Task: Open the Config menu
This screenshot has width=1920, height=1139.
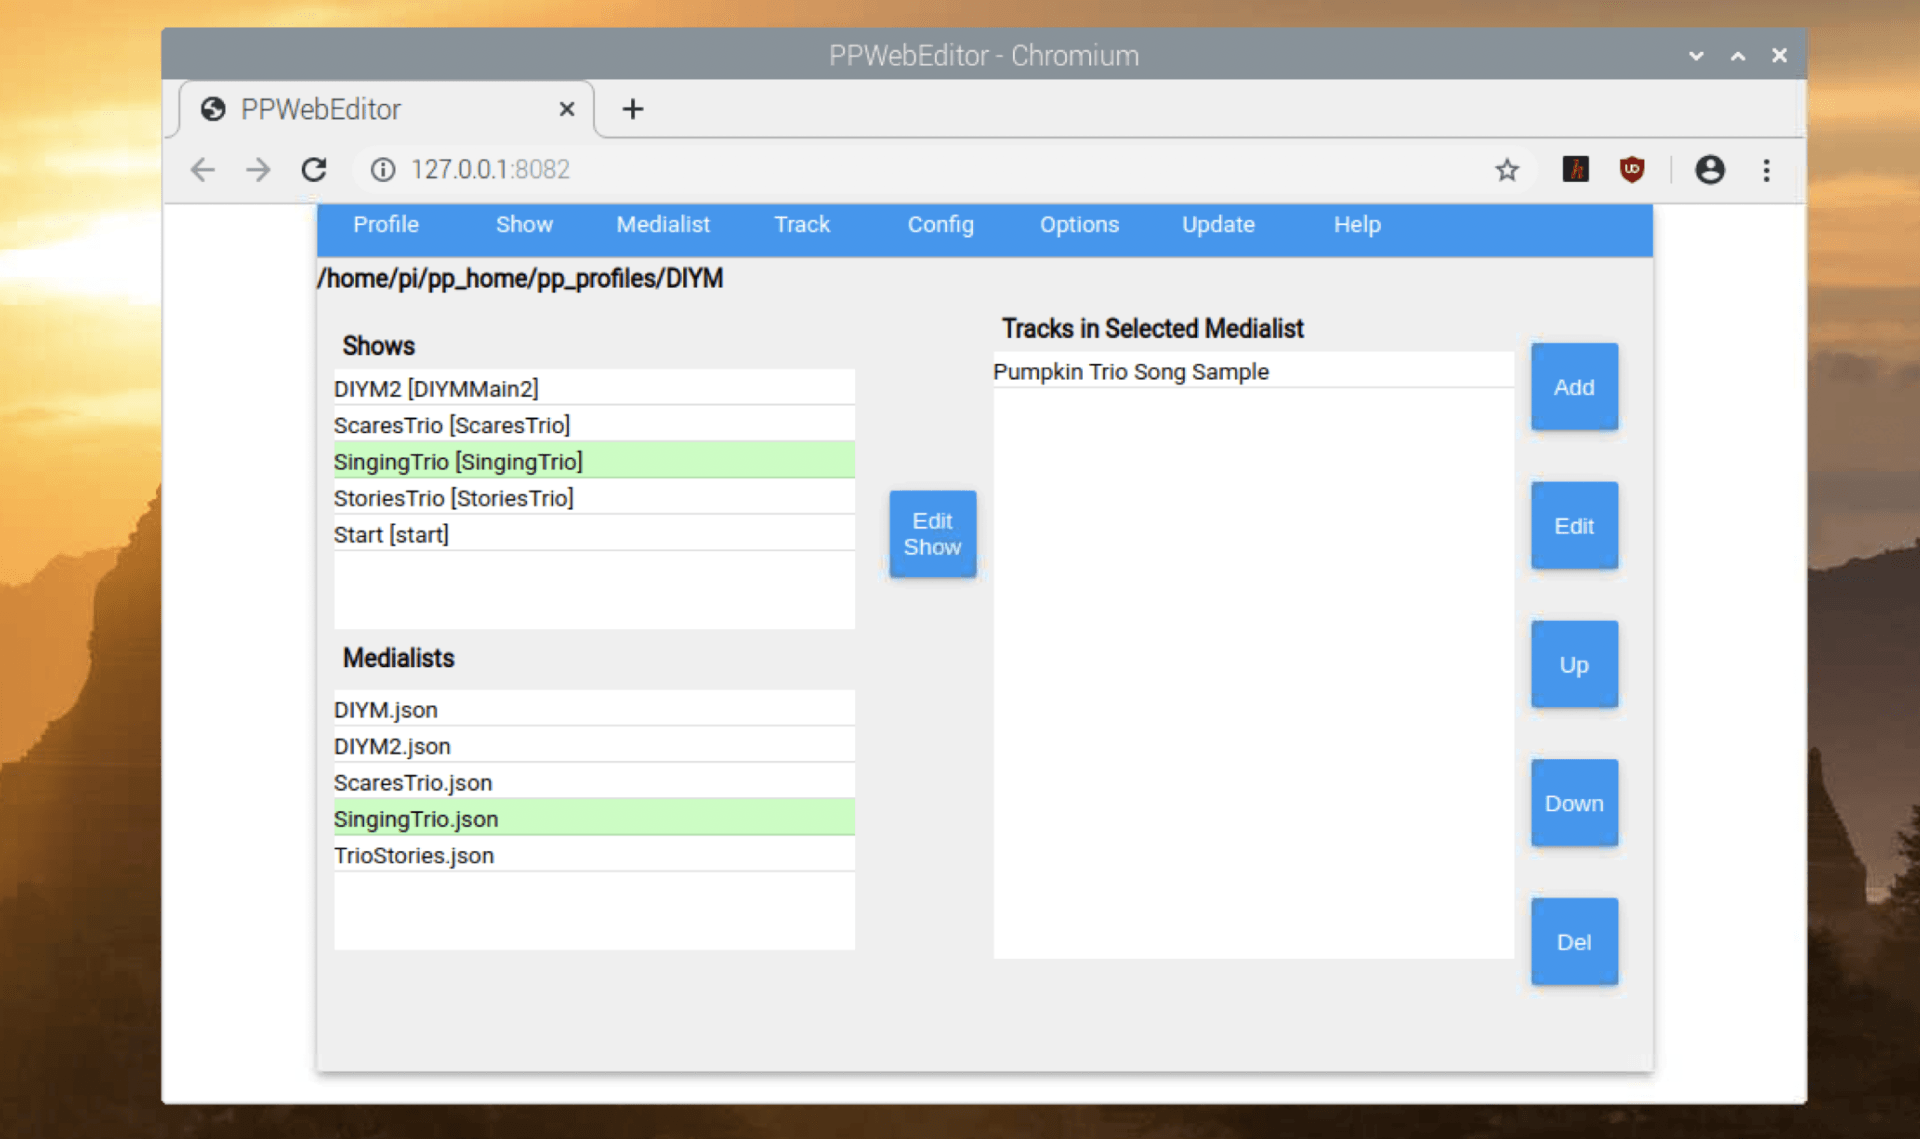Action: (940, 225)
